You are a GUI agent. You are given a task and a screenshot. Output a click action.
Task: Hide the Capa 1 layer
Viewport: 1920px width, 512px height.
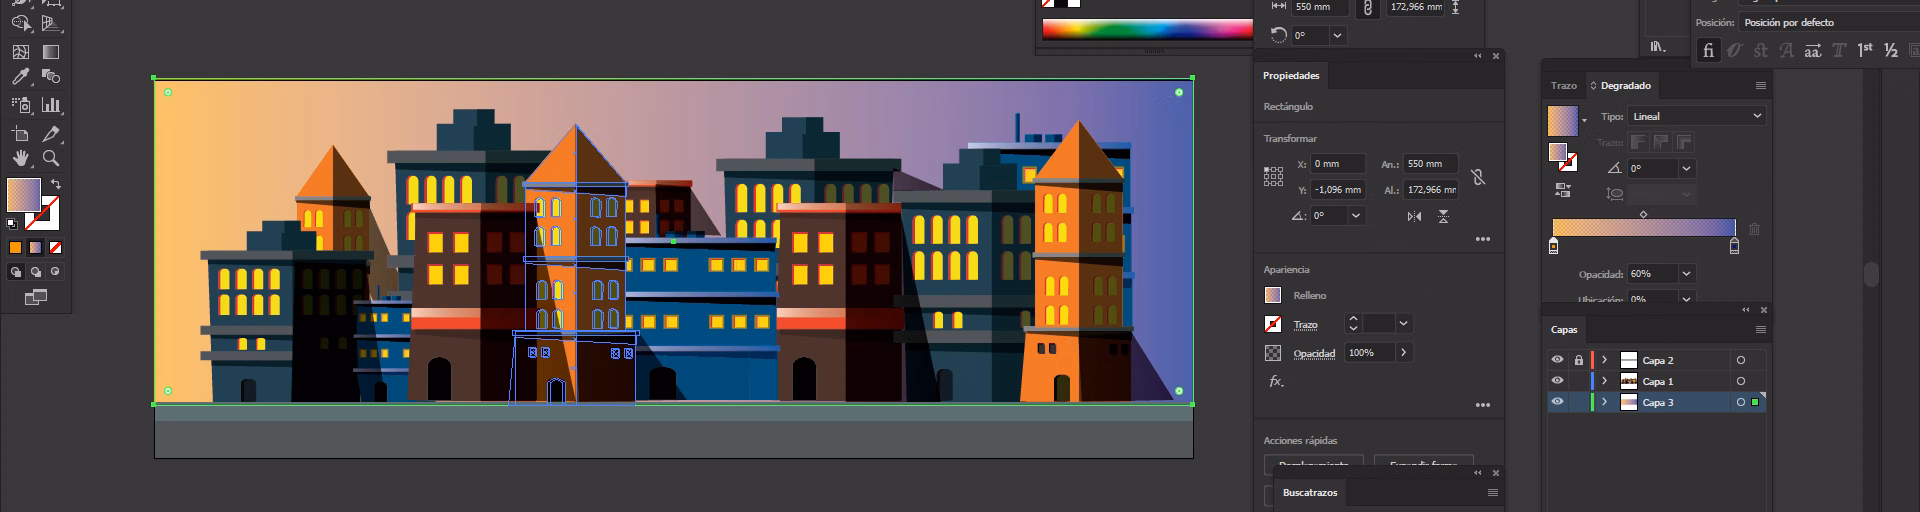tap(1557, 381)
